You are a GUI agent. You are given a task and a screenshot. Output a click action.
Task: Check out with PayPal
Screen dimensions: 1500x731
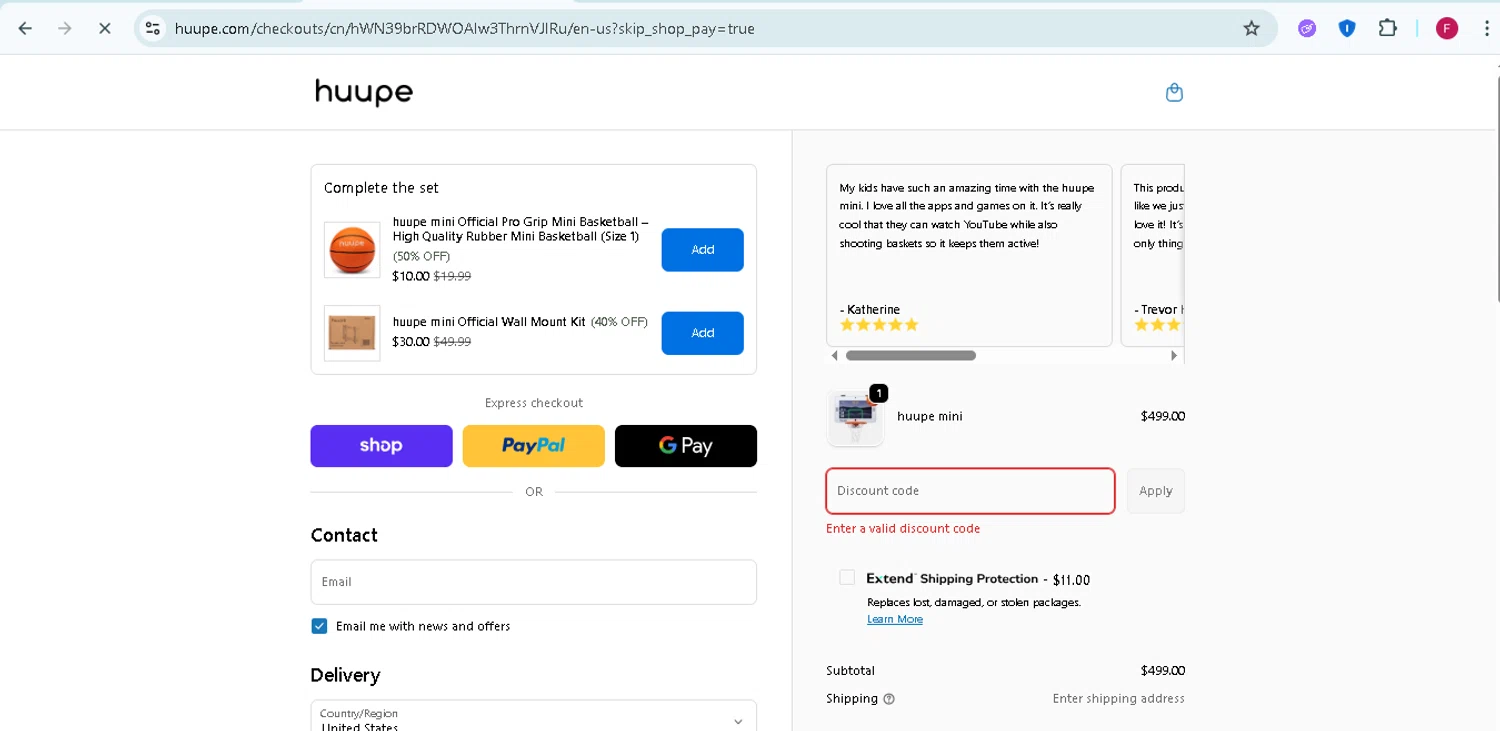533,446
